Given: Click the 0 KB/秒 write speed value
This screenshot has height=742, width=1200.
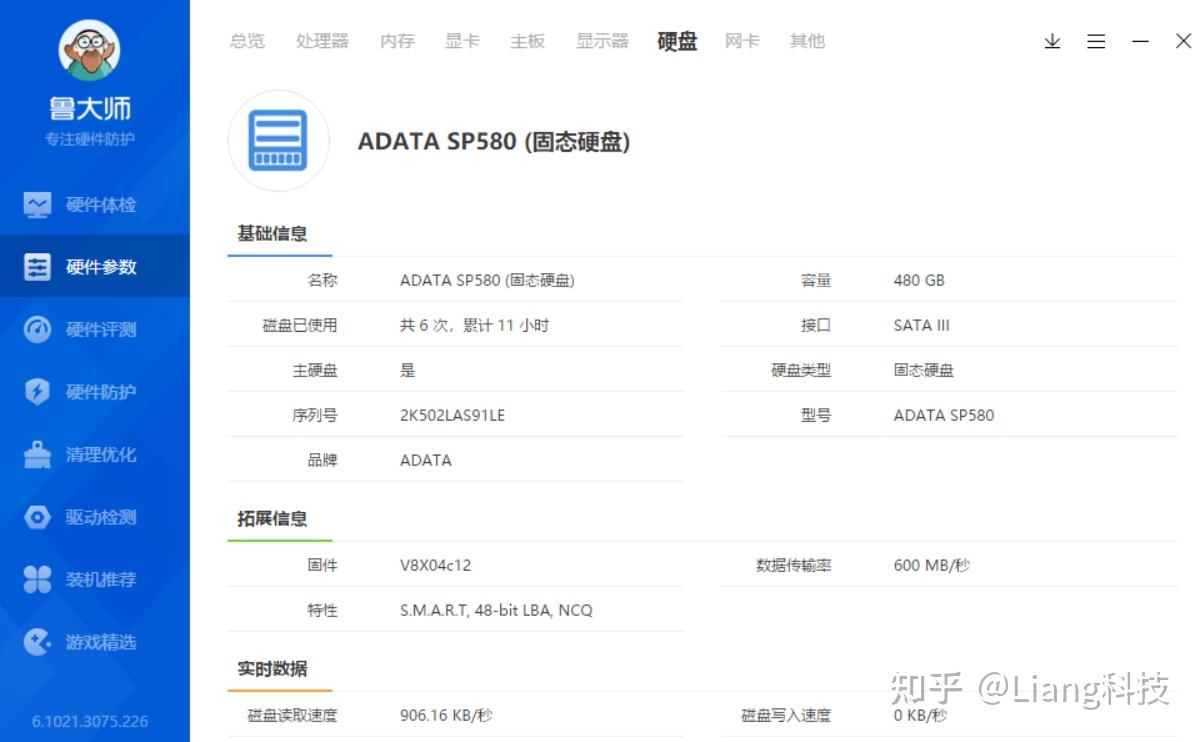Looking at the screenshot, I should [x=921, y=715].
